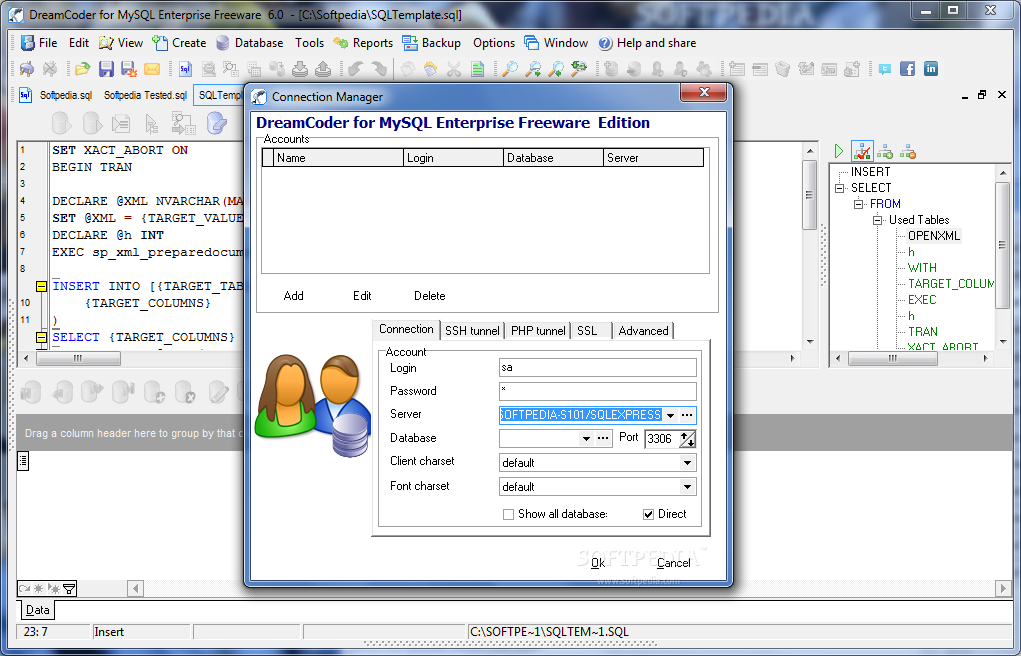Click the funnel filter icon below grid

[x=69, y=588]
